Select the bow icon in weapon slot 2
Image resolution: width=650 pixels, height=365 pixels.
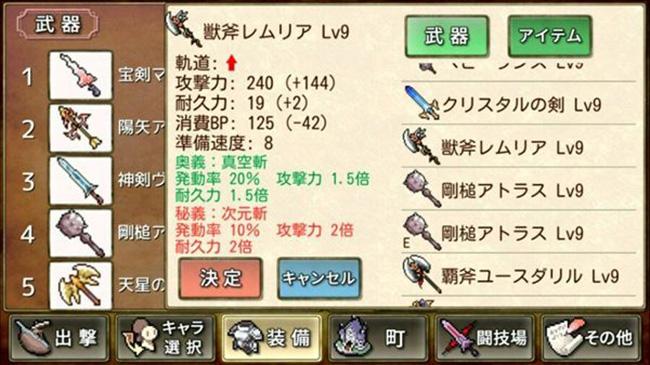point(80,128)
